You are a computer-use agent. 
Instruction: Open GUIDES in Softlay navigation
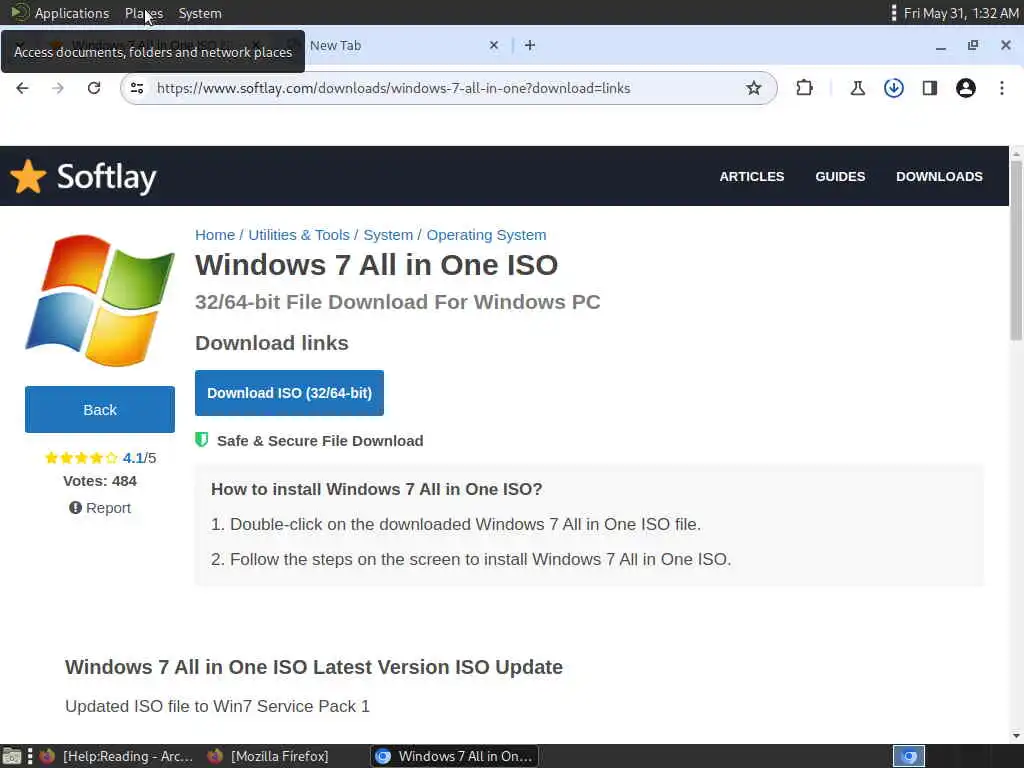[x=840, y=176]
